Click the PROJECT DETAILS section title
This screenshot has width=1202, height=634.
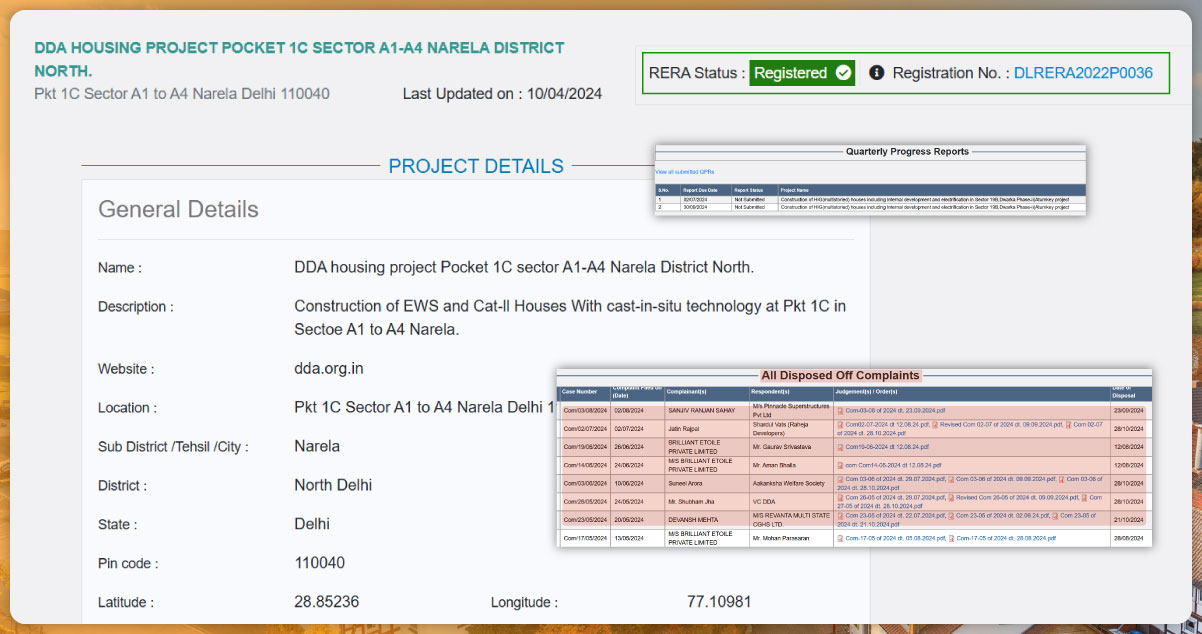(x=476, y=166)
